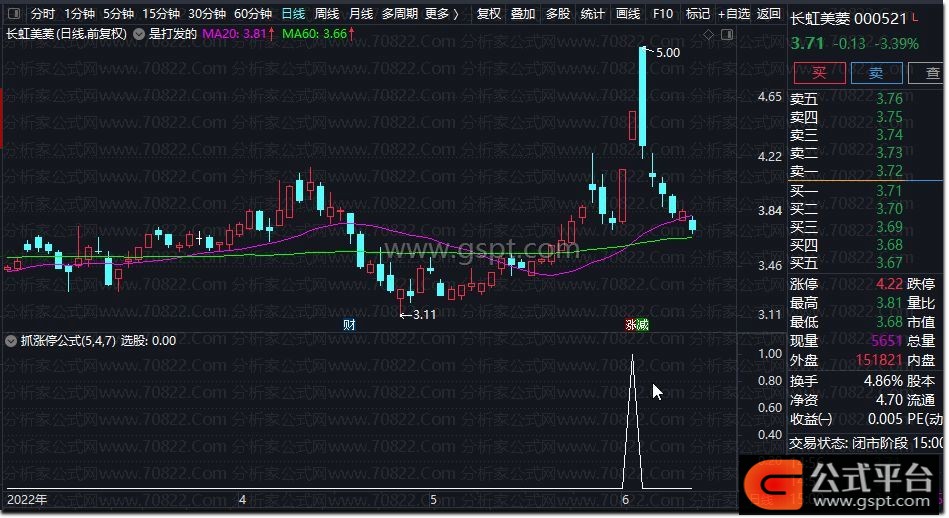The height and width of the screenshot is (518, 949).
Task: Switch to 周线 weekly chart
Action: point(327,13)
